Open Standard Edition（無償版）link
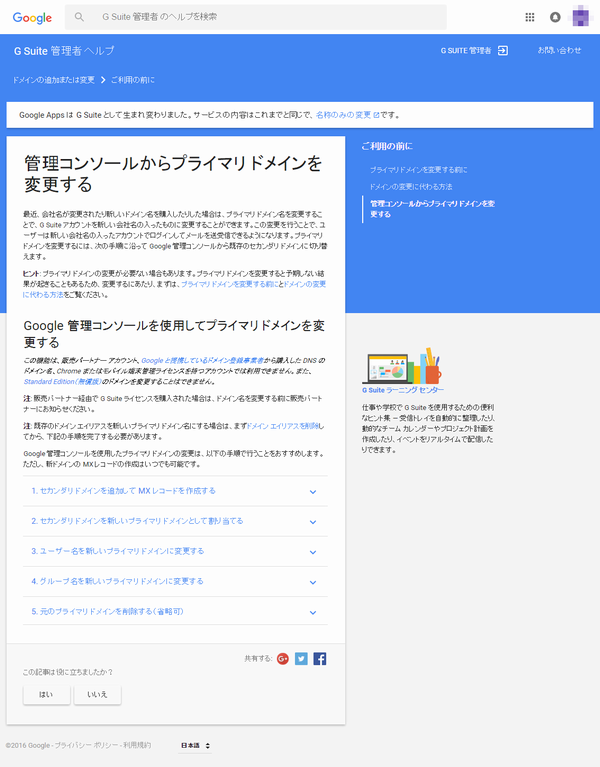 tap(63, 382)
